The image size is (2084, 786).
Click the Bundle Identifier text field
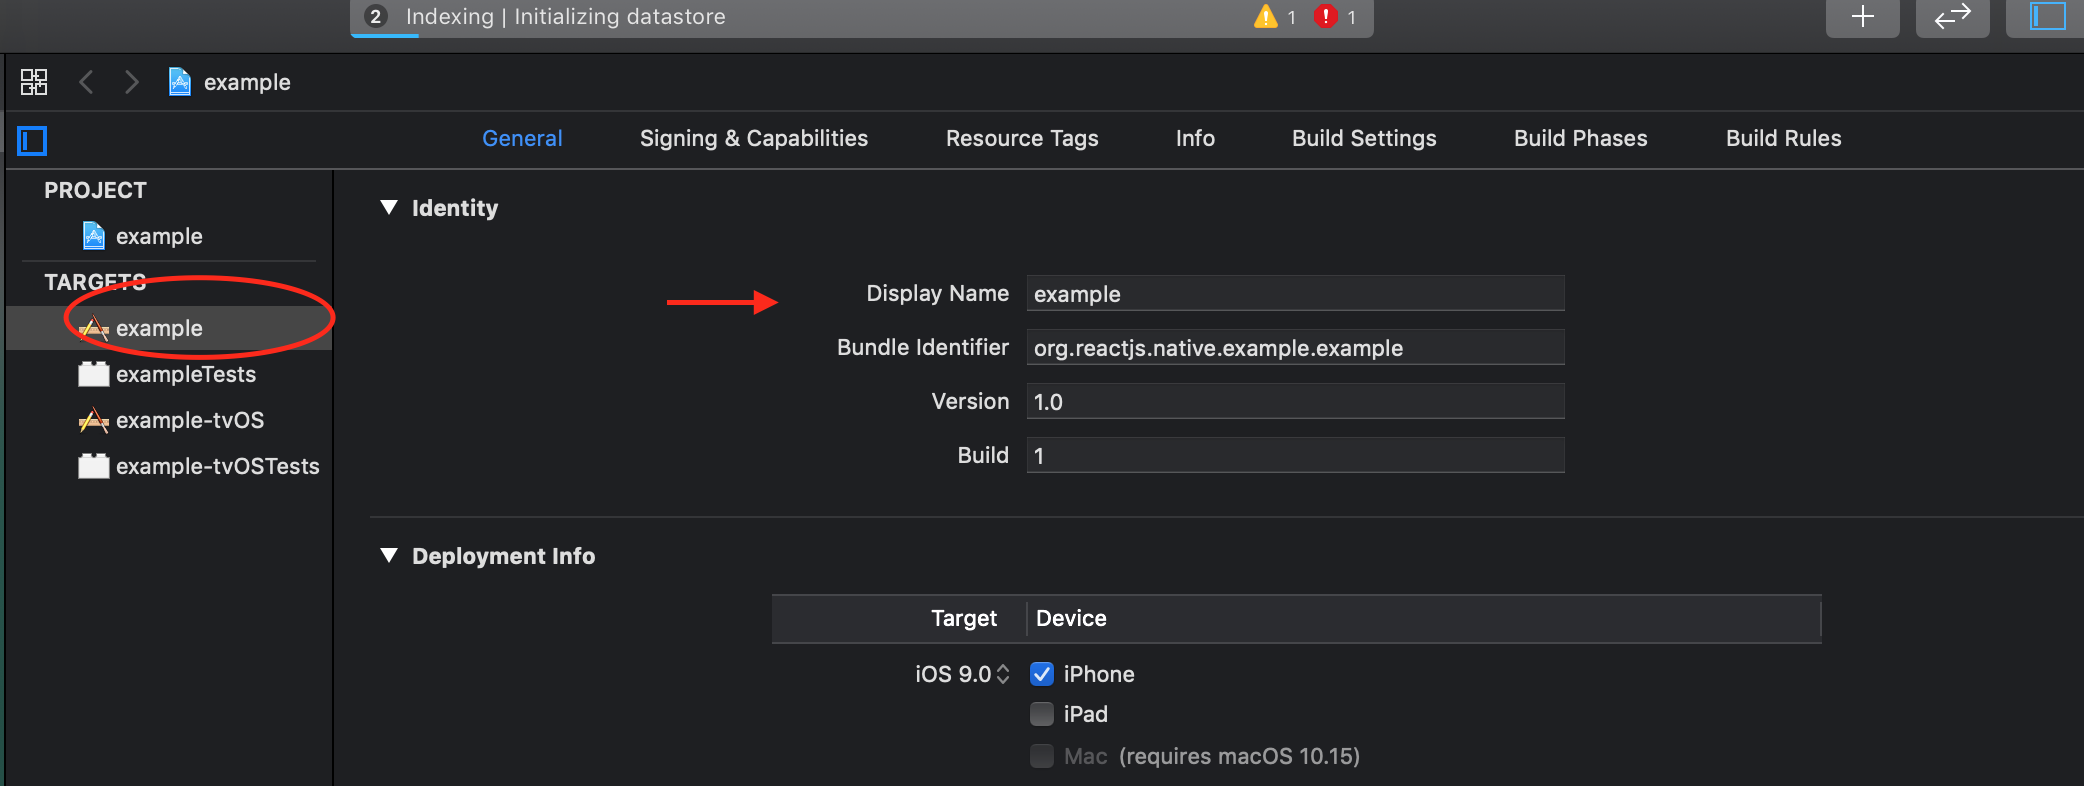coord(1295,348)
